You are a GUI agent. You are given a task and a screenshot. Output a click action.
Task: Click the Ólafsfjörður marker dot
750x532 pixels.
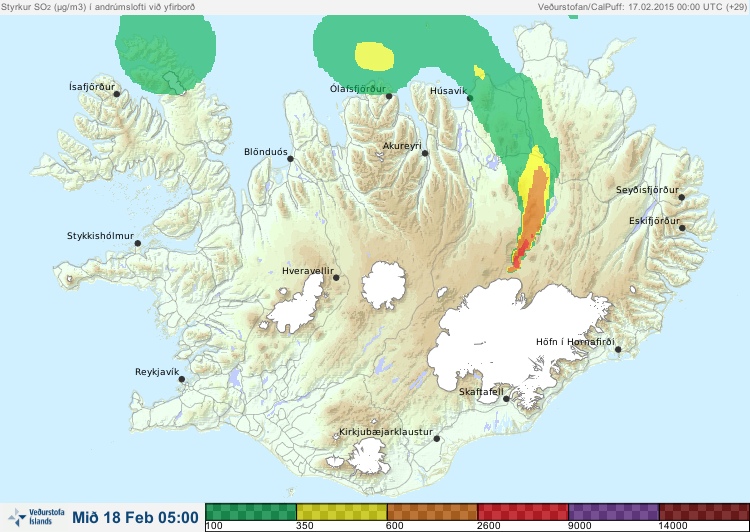tap(389, 96)
